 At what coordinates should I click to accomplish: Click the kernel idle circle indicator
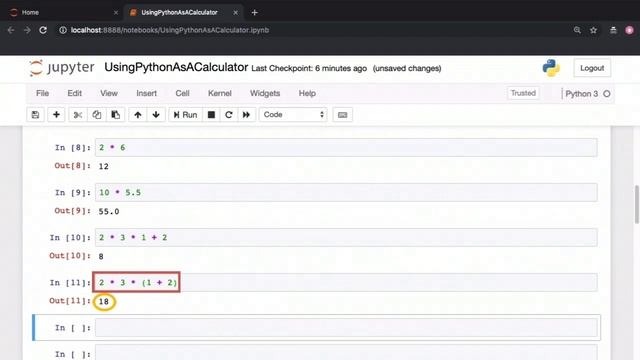tap(607, 93)
